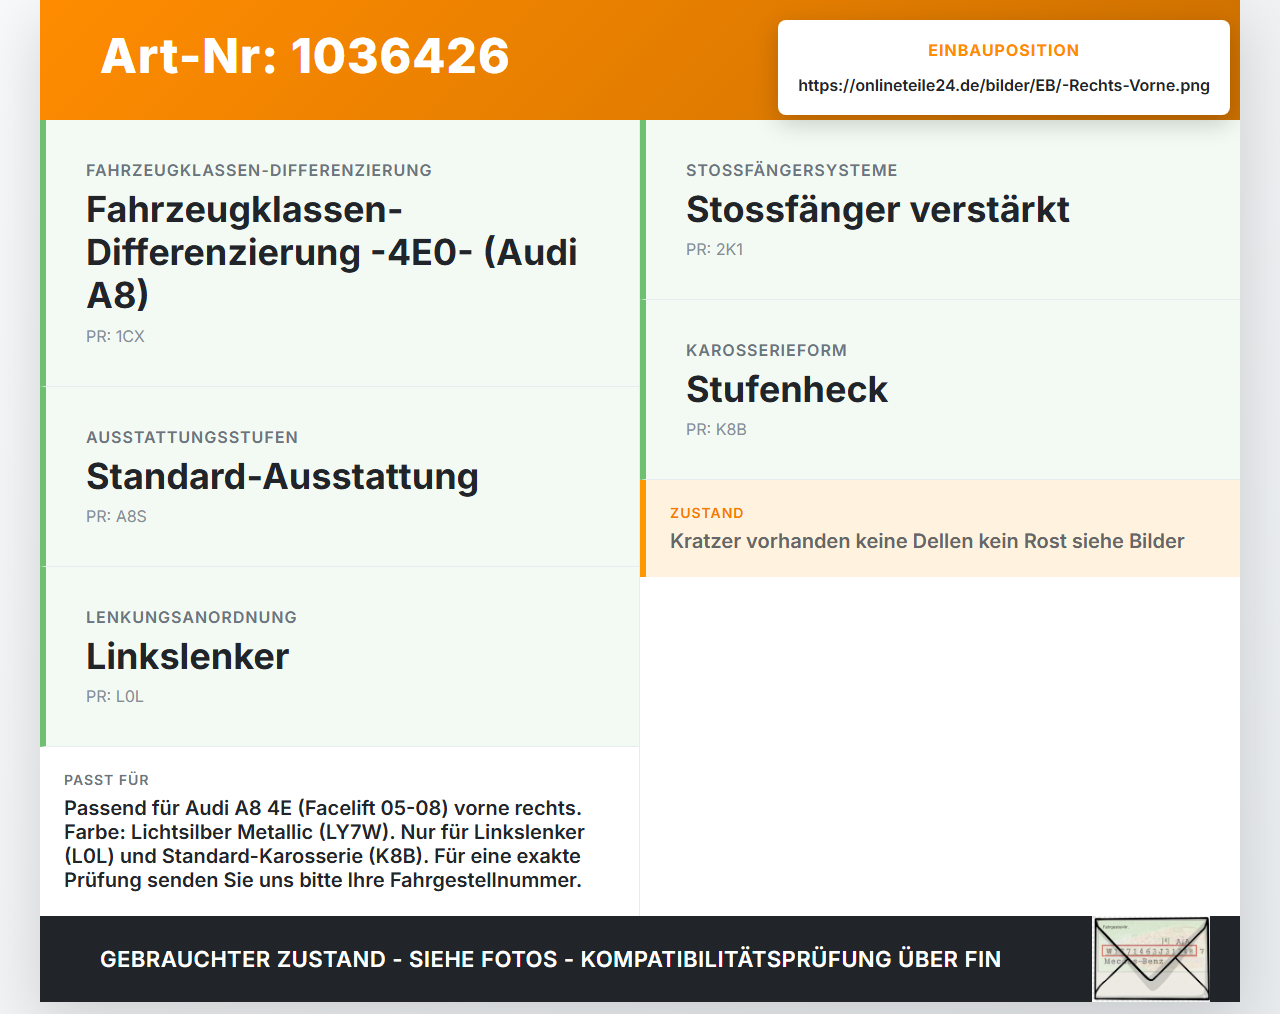
Task: Click 'Fahrzeugklassen-Differenzierung -4E0- (Audi A8)' title
Action: click(x=332, y=252)
